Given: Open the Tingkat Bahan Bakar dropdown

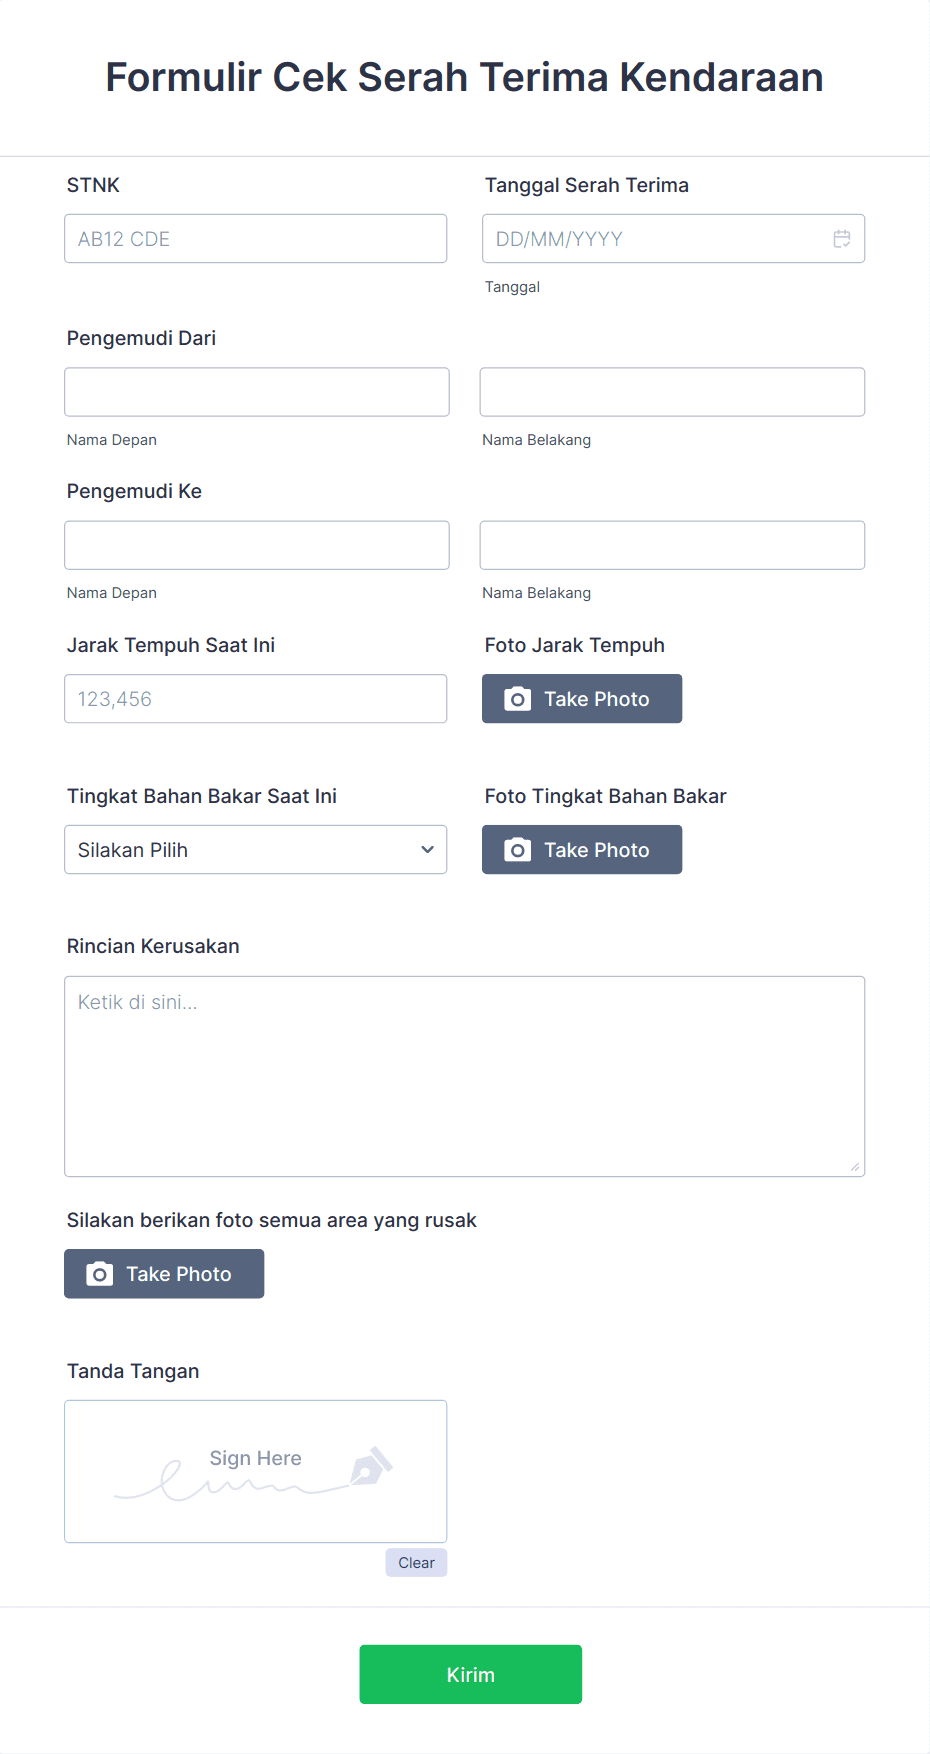Looking at the screenshot, I should [255, 849].
